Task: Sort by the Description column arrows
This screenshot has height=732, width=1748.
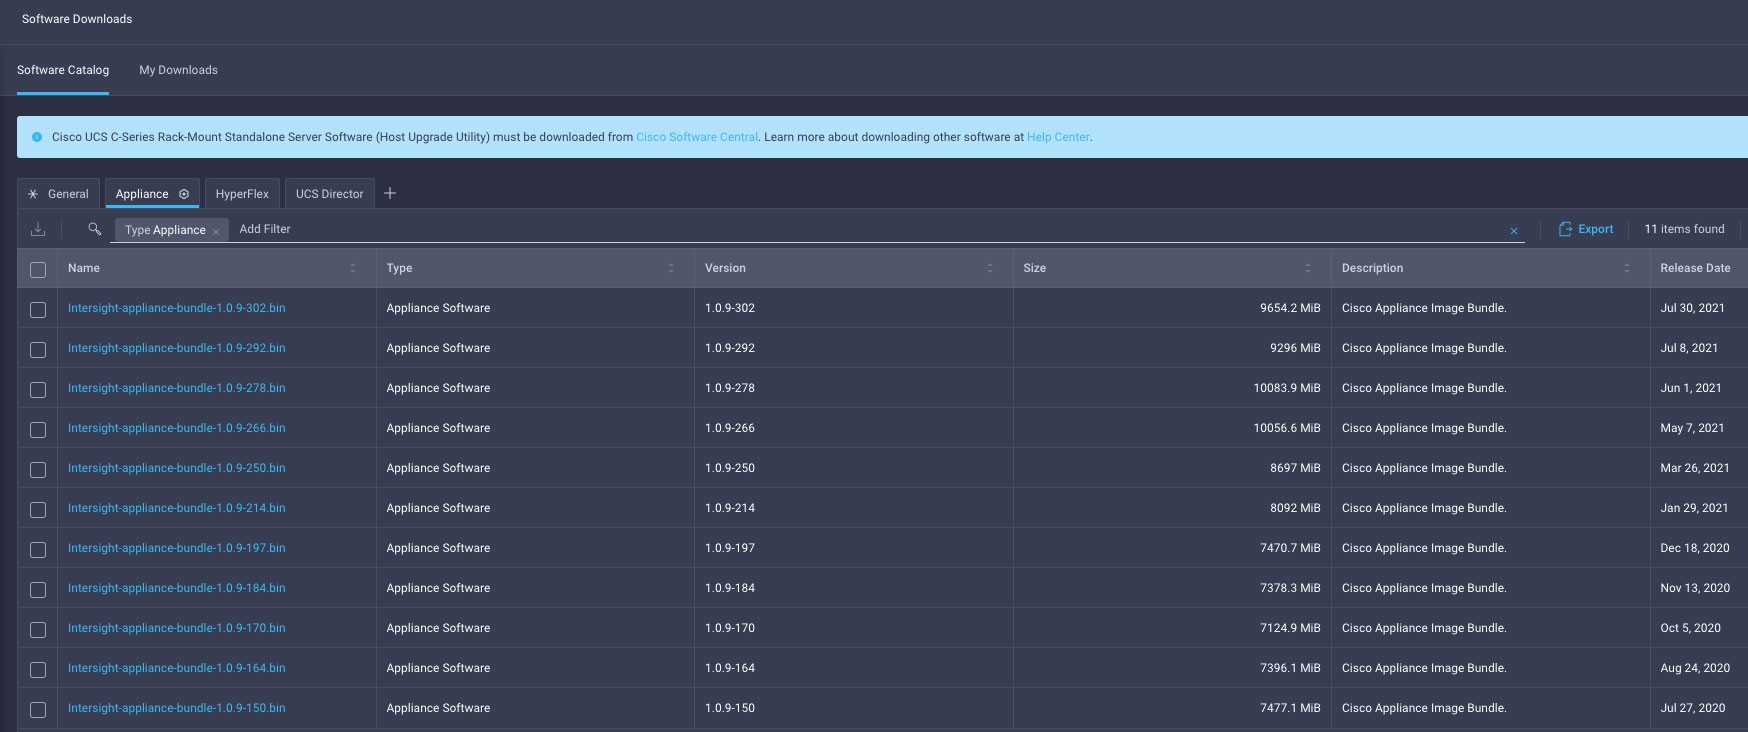Action: click(1627, 268)
